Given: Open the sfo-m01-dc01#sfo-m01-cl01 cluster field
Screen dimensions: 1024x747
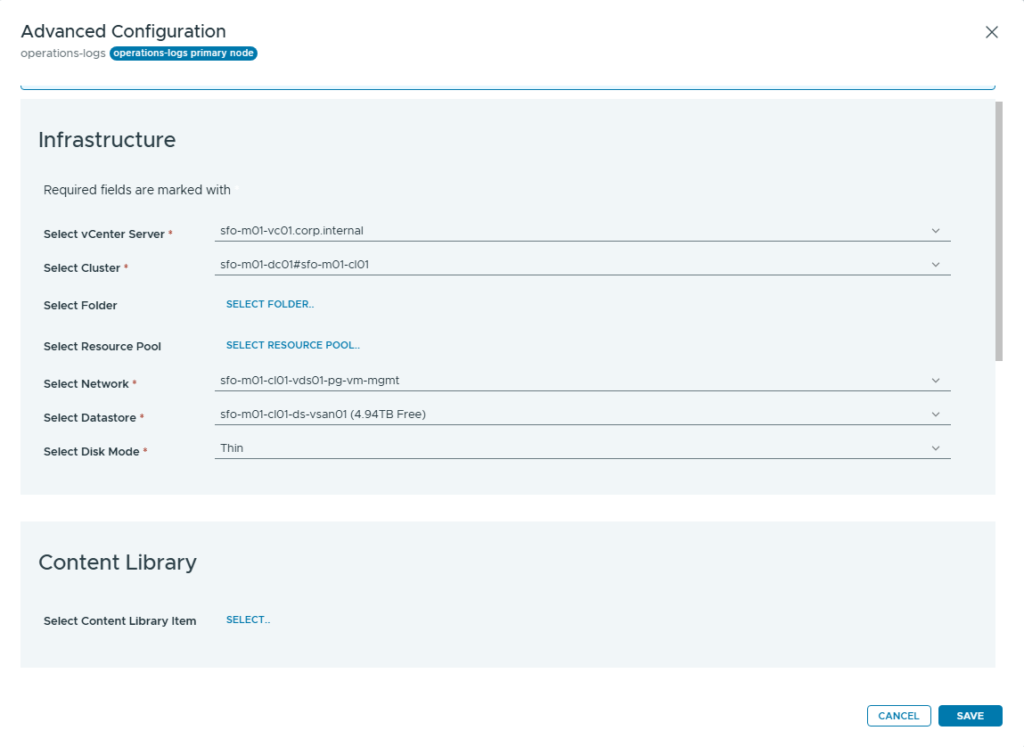Looking at the screenshot, I should pos(570,265).
